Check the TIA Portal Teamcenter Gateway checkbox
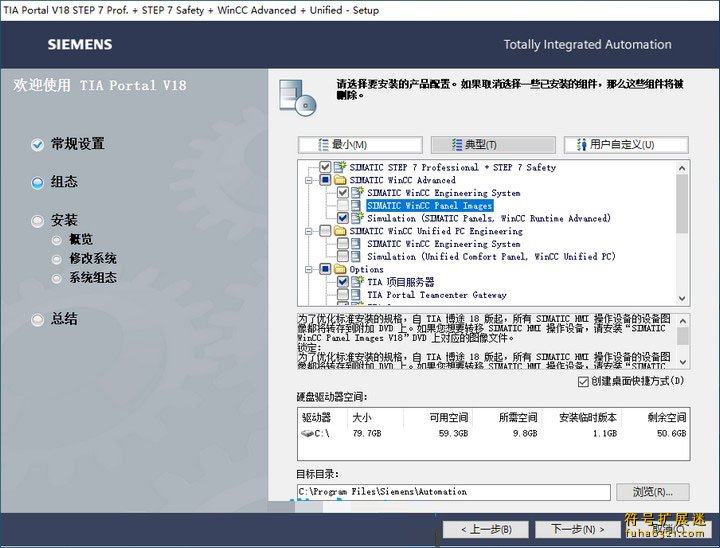The height and width of the screenshot is (548, 720). point(343,294)
